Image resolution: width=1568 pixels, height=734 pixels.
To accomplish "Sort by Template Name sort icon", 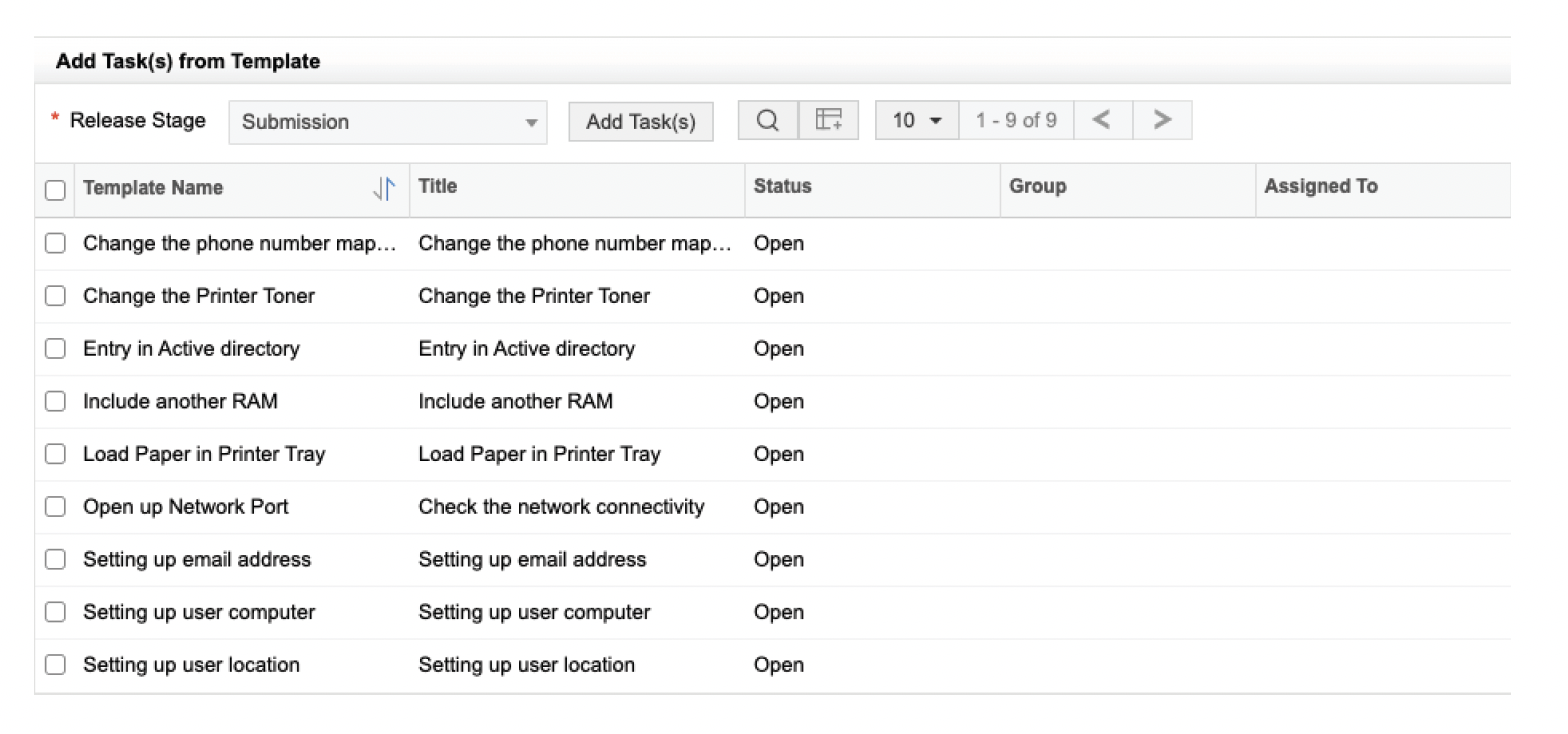I will (x=384, y=188).
